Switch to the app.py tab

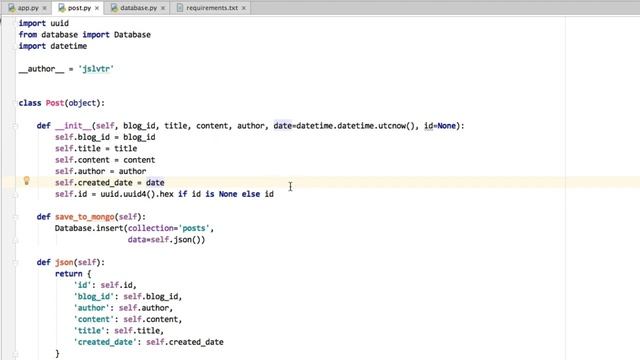28,8
